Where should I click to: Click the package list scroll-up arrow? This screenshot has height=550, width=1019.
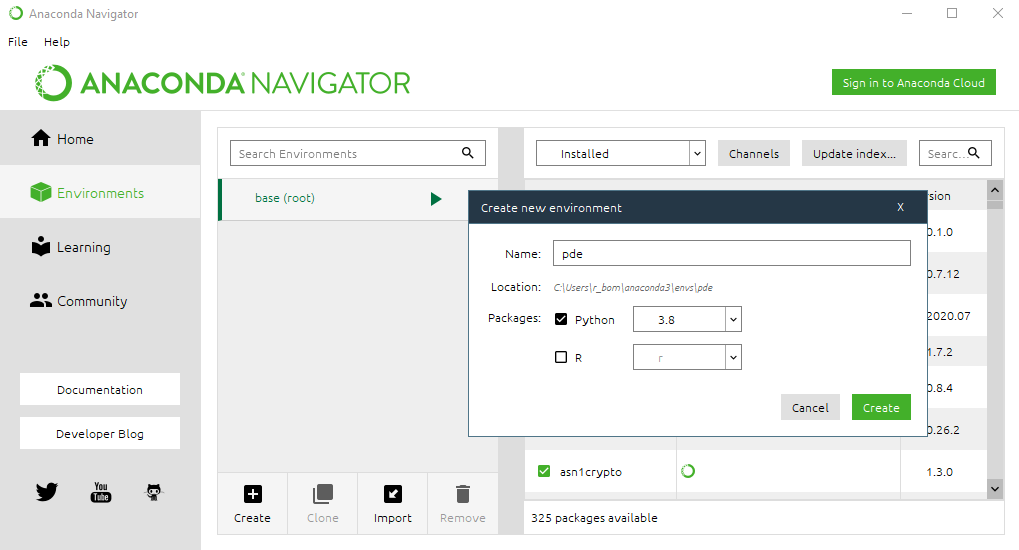pyautogui.click(x=995, y=190)
